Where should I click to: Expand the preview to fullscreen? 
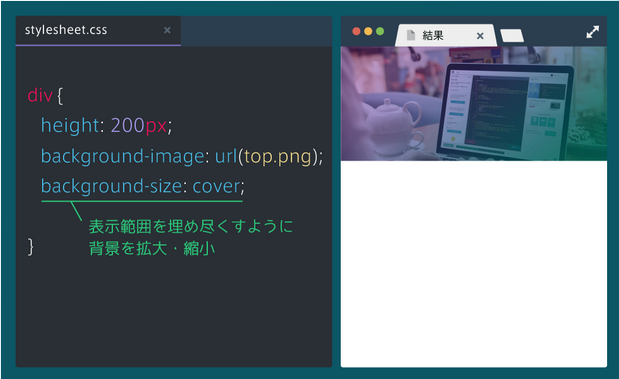(x=592, y=32)
